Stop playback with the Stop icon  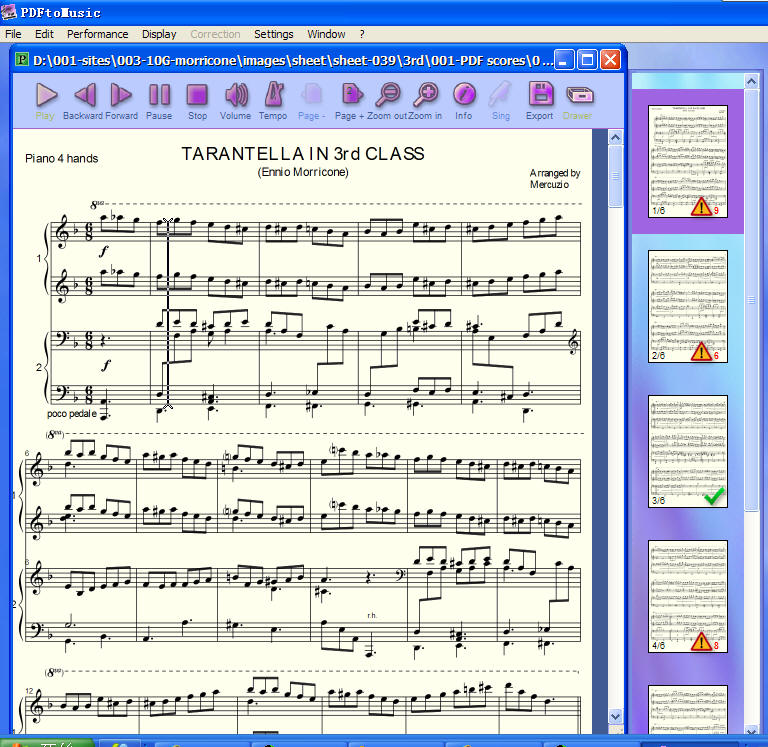coord(197,101)
